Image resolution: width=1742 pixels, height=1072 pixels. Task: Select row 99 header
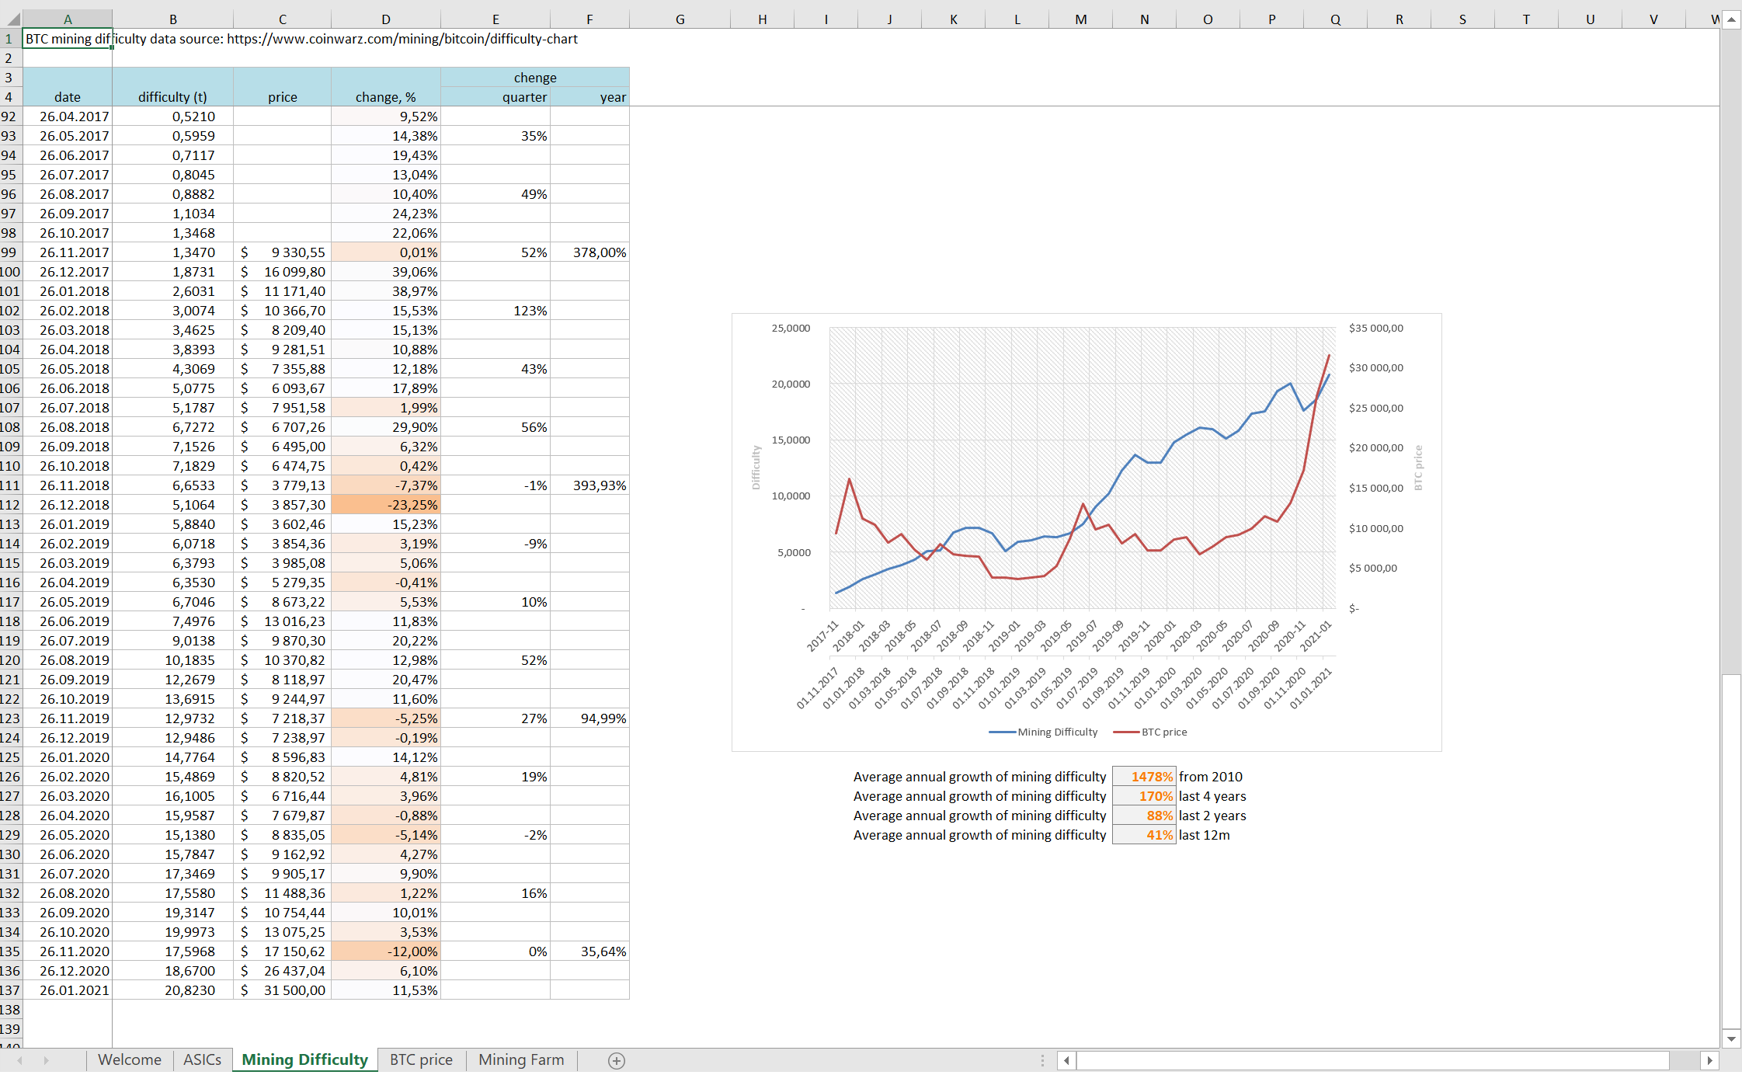tap(11, 253)
